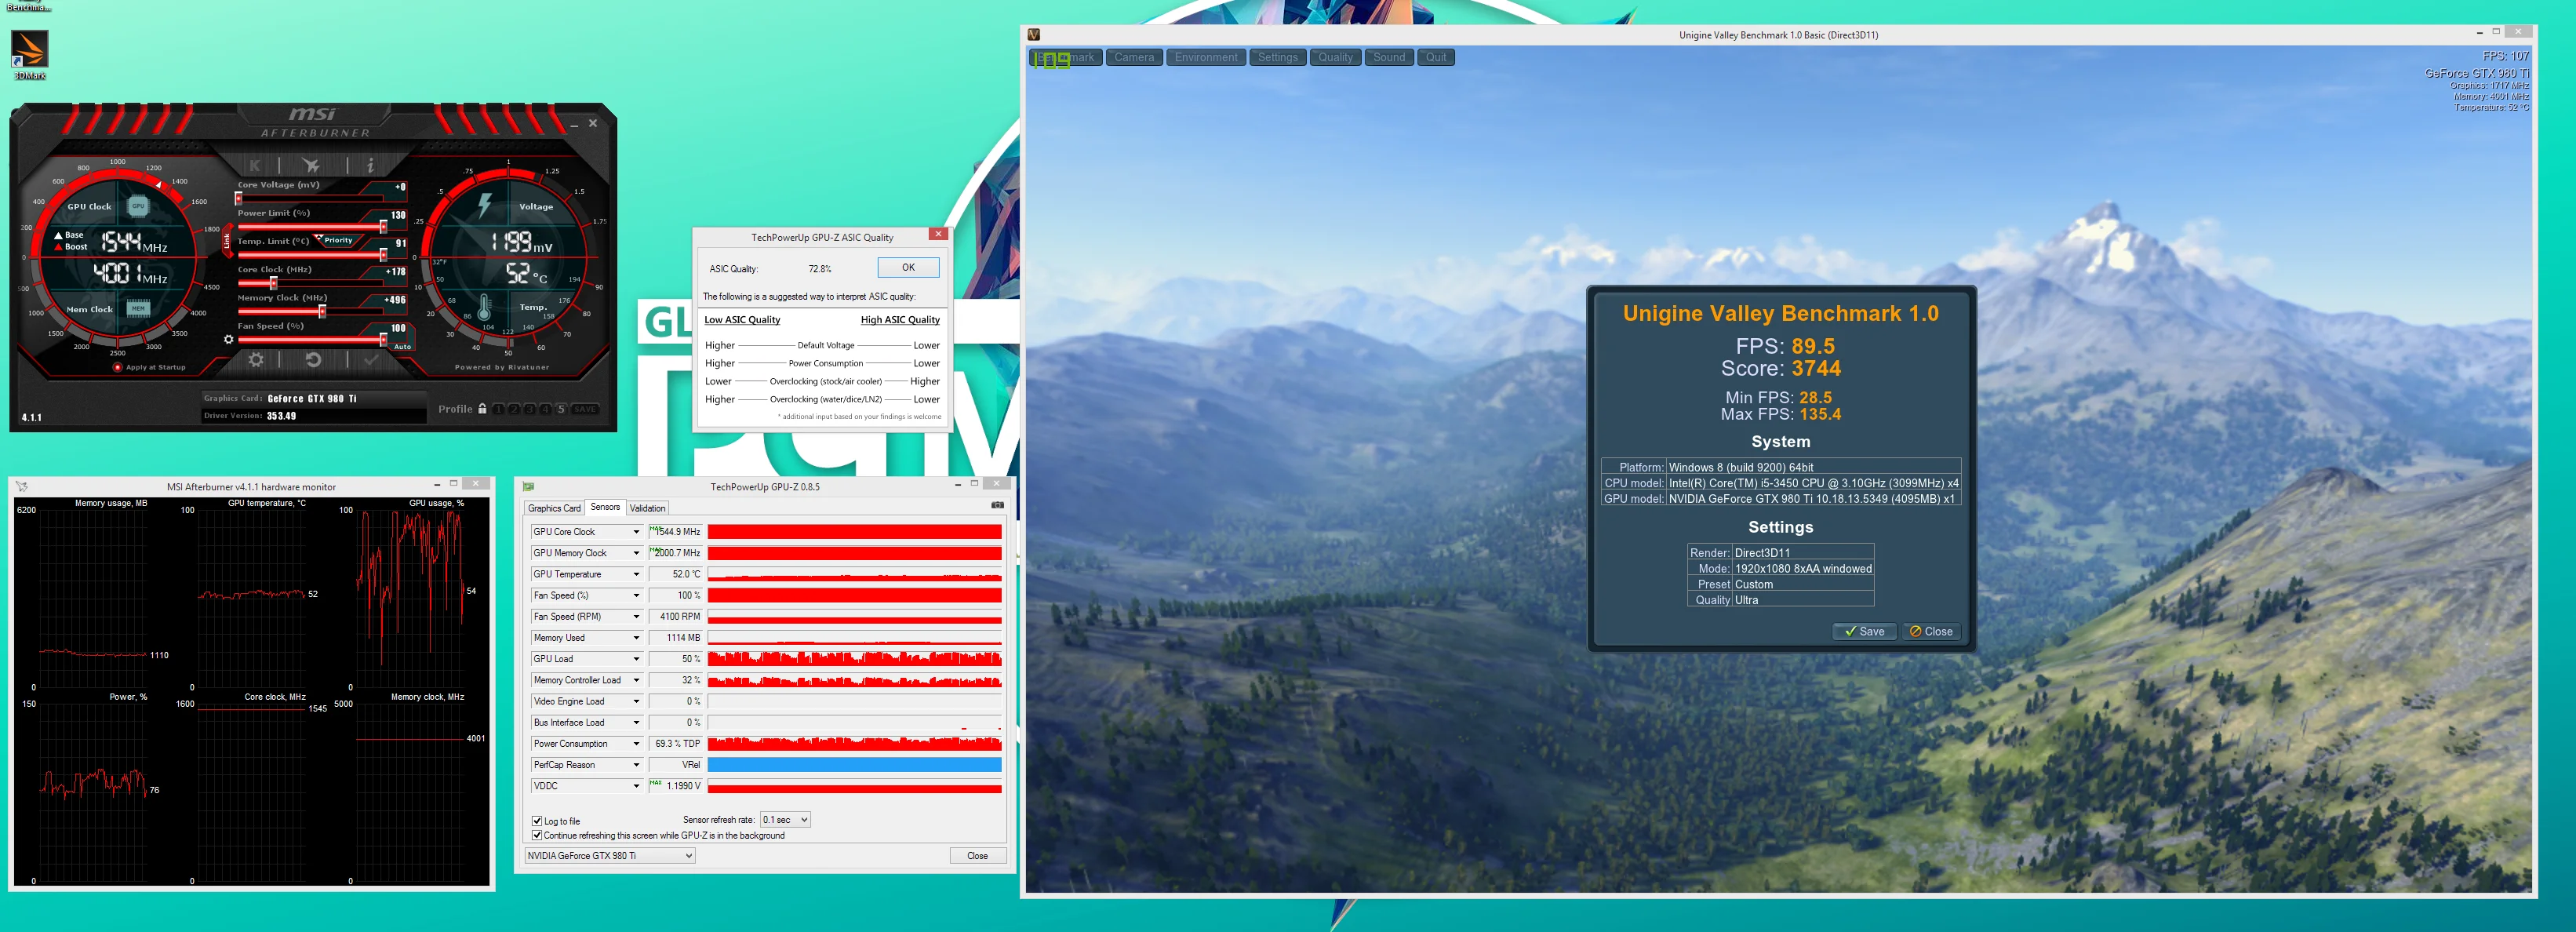This screenshot has width=2576, height=932.
Task: Open Afterburner settings gear at the bottom
Action: (256, 359)
